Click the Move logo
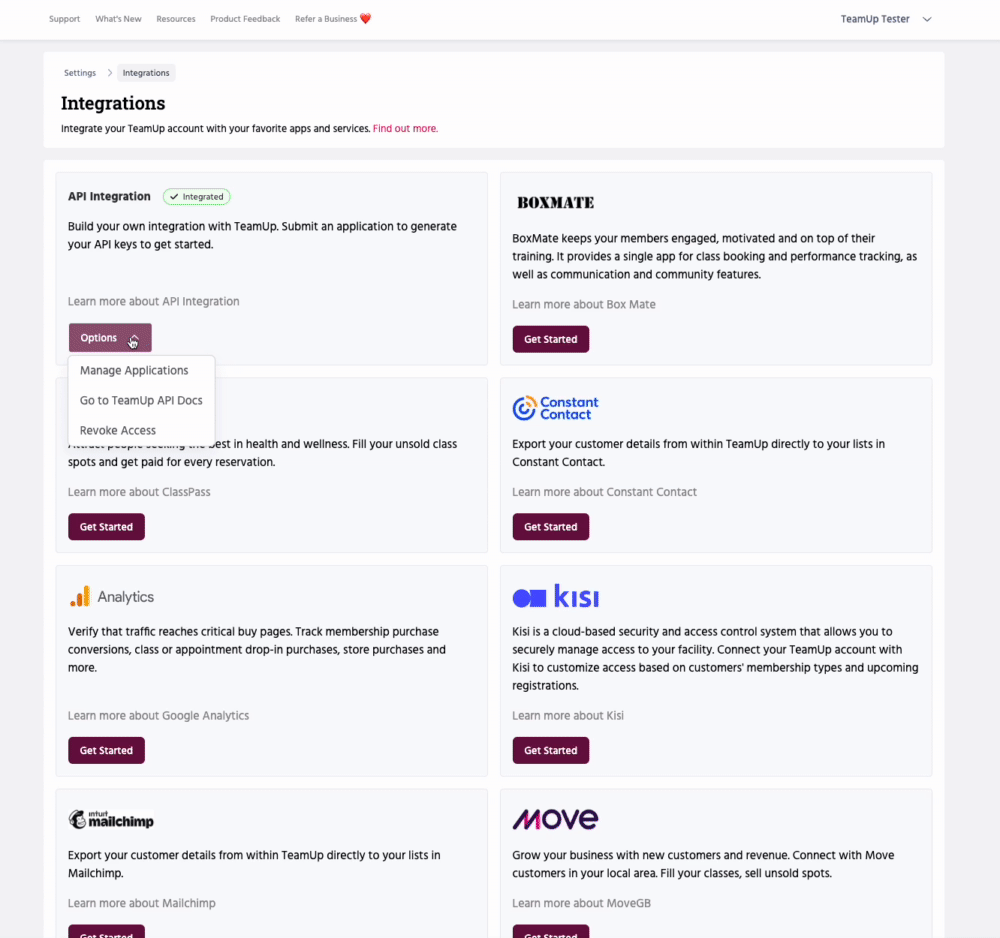 [x=555, y=820]
